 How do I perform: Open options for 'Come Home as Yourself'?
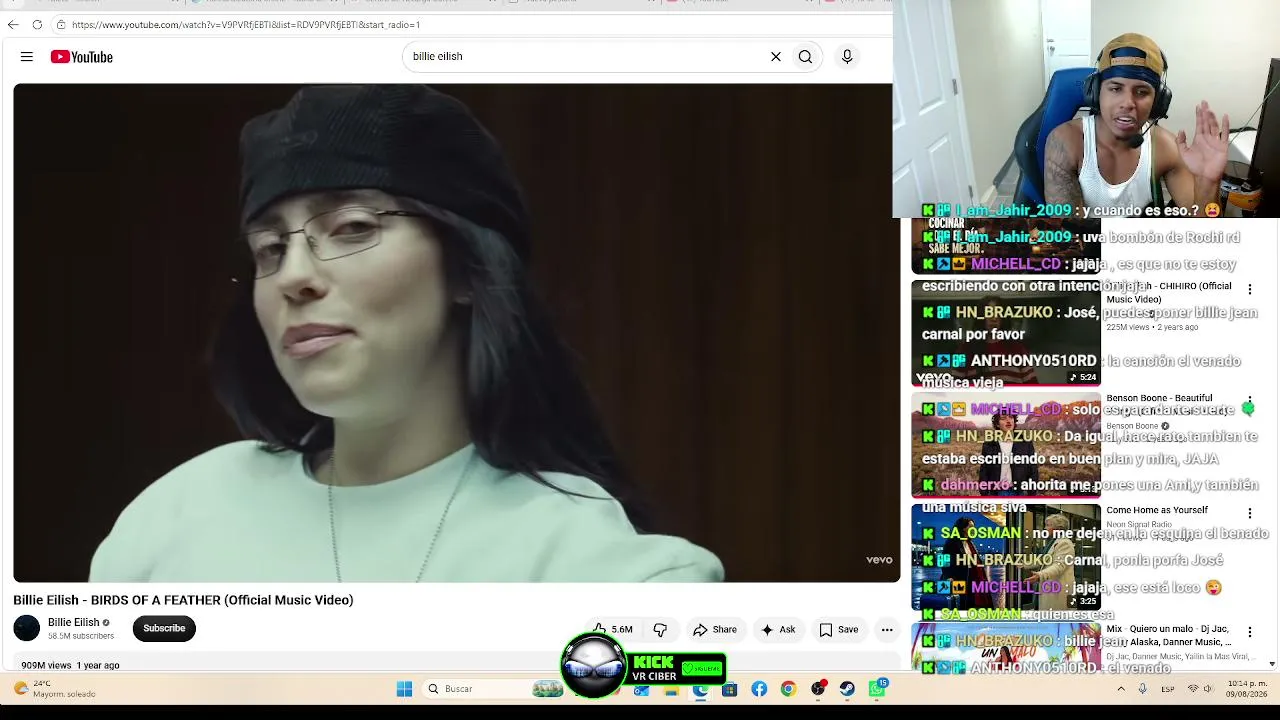click(x=1249, y=514)
